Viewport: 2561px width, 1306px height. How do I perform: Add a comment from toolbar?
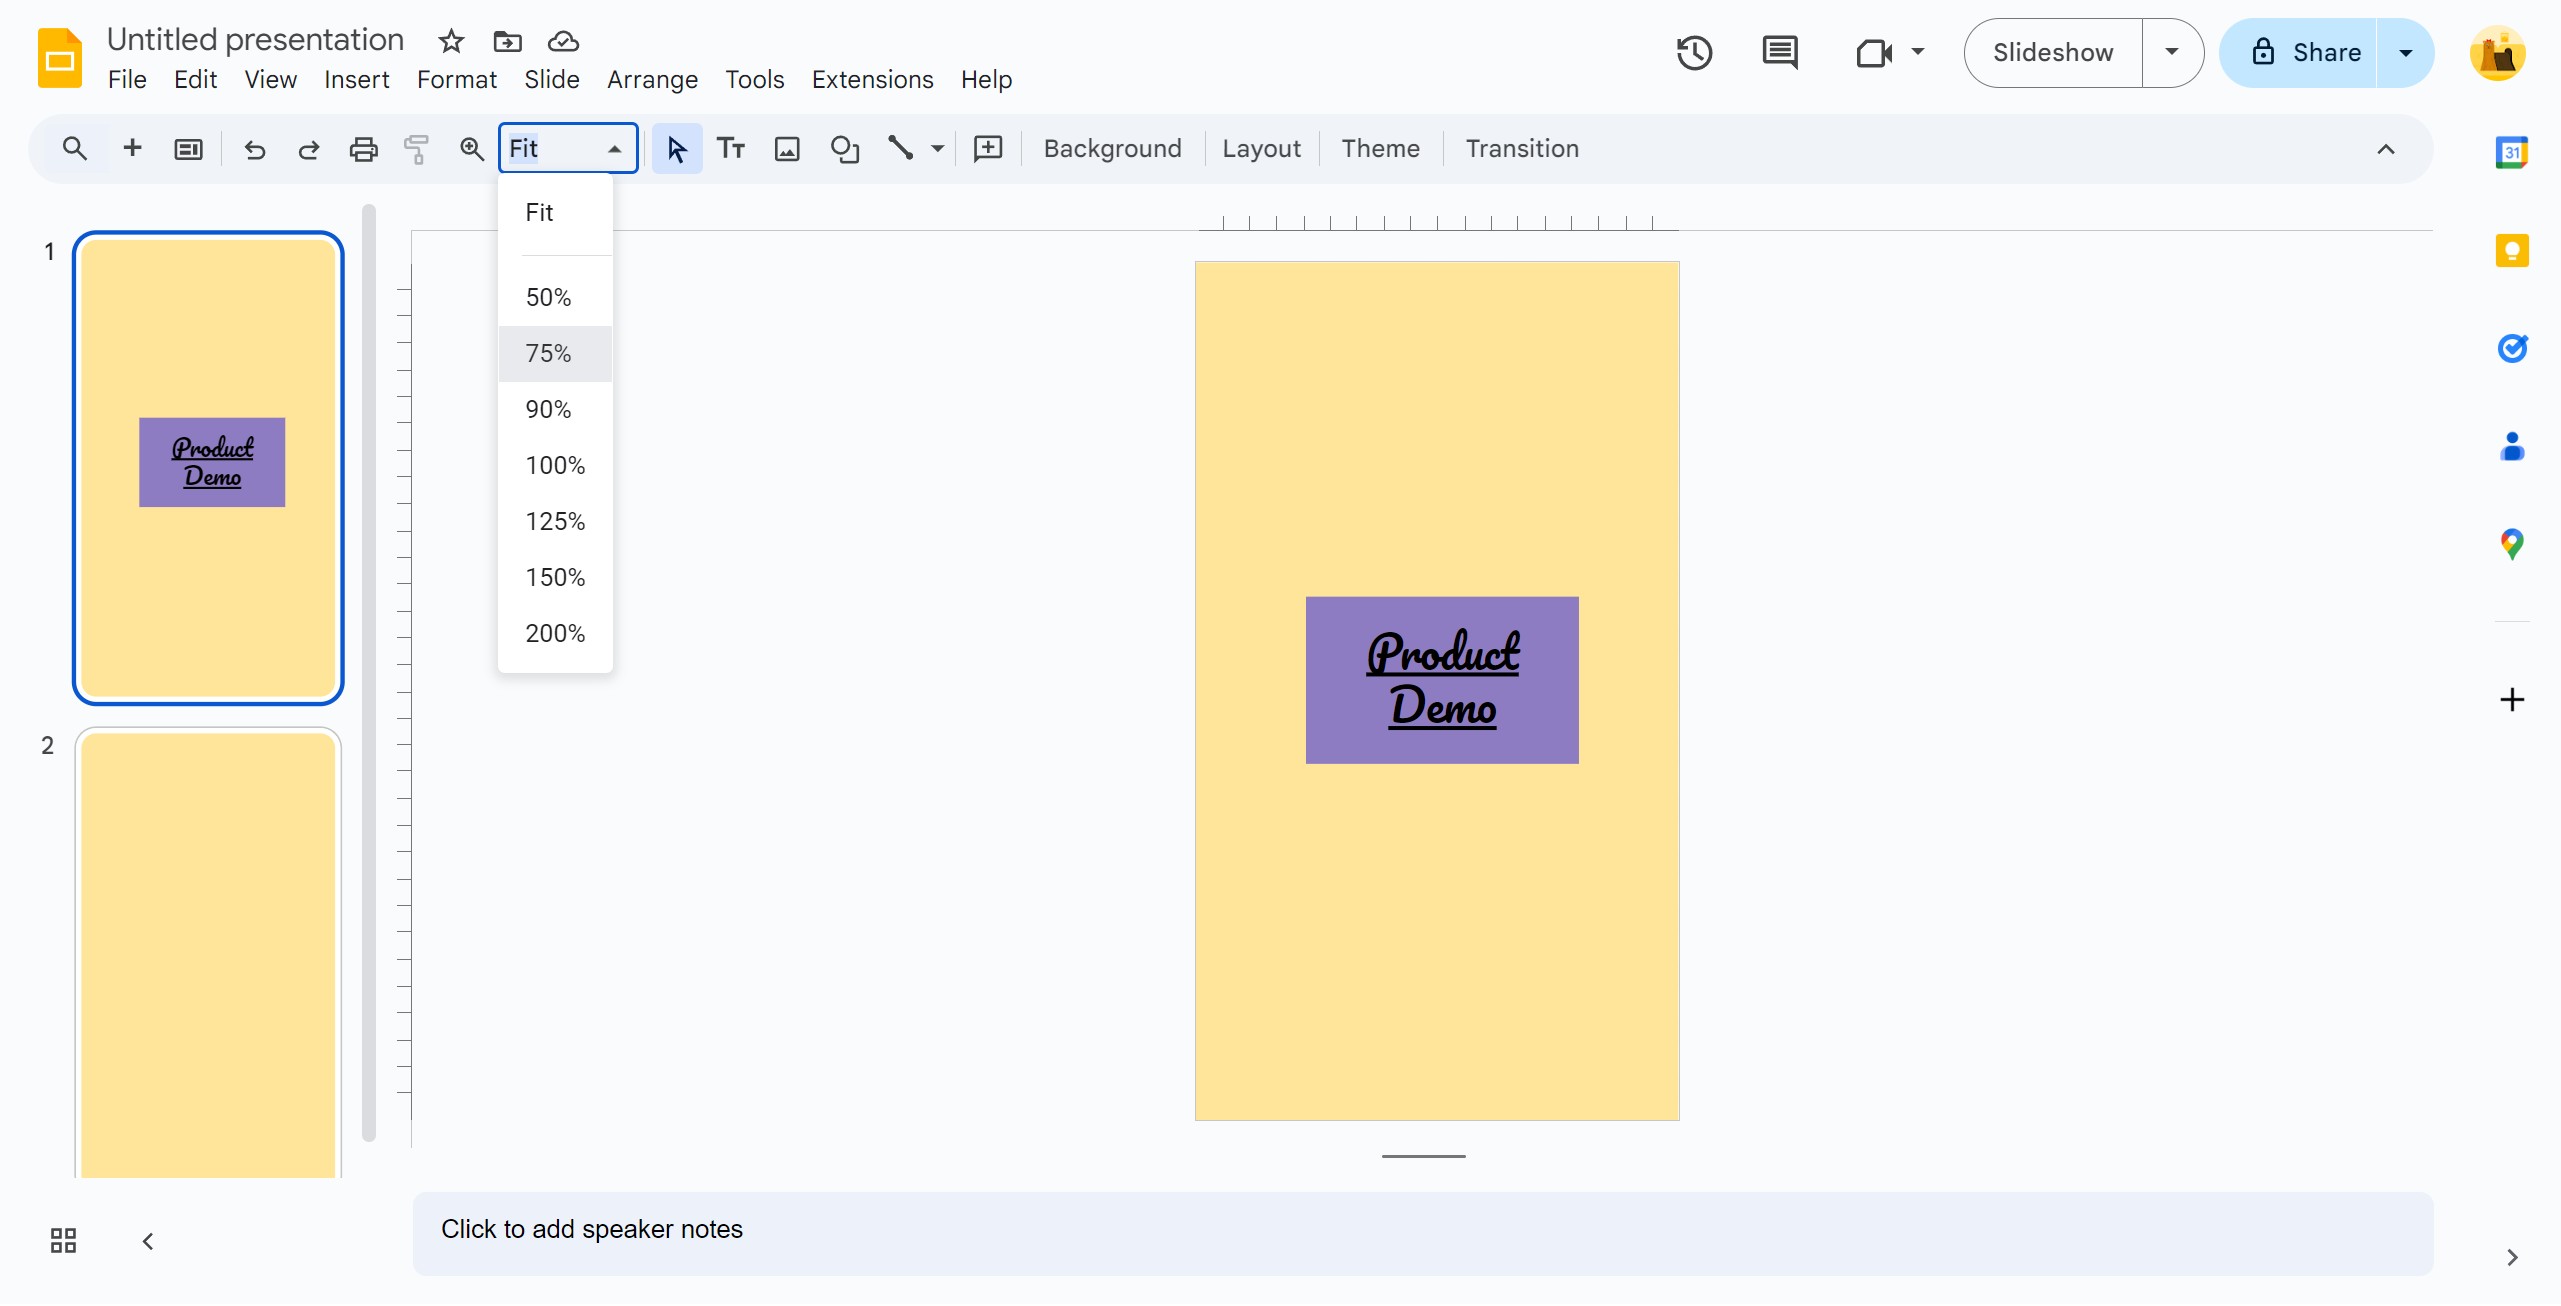pyautogui.click(x=988, y=149)
